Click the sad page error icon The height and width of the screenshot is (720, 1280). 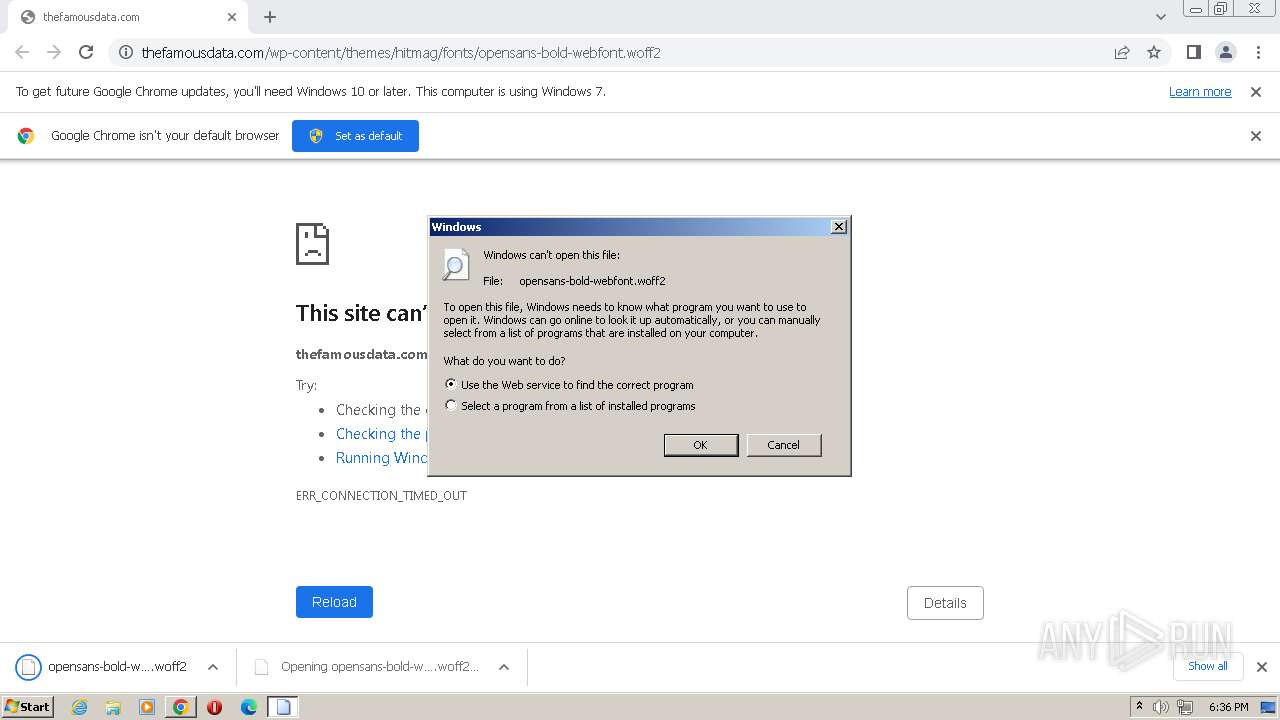(312, 244)
